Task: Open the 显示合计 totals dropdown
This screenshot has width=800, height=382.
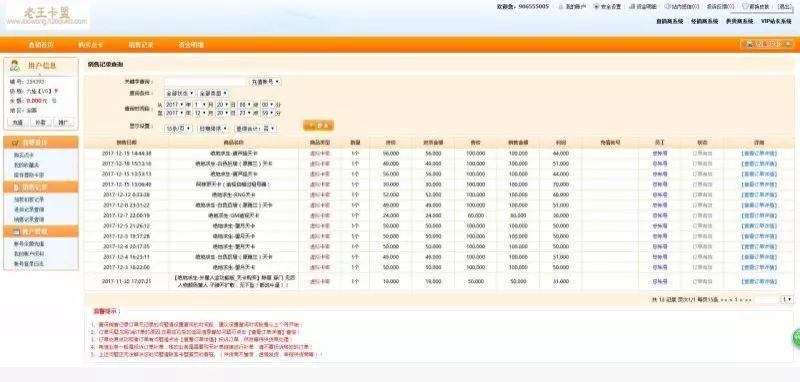Action: click(255, 129)
